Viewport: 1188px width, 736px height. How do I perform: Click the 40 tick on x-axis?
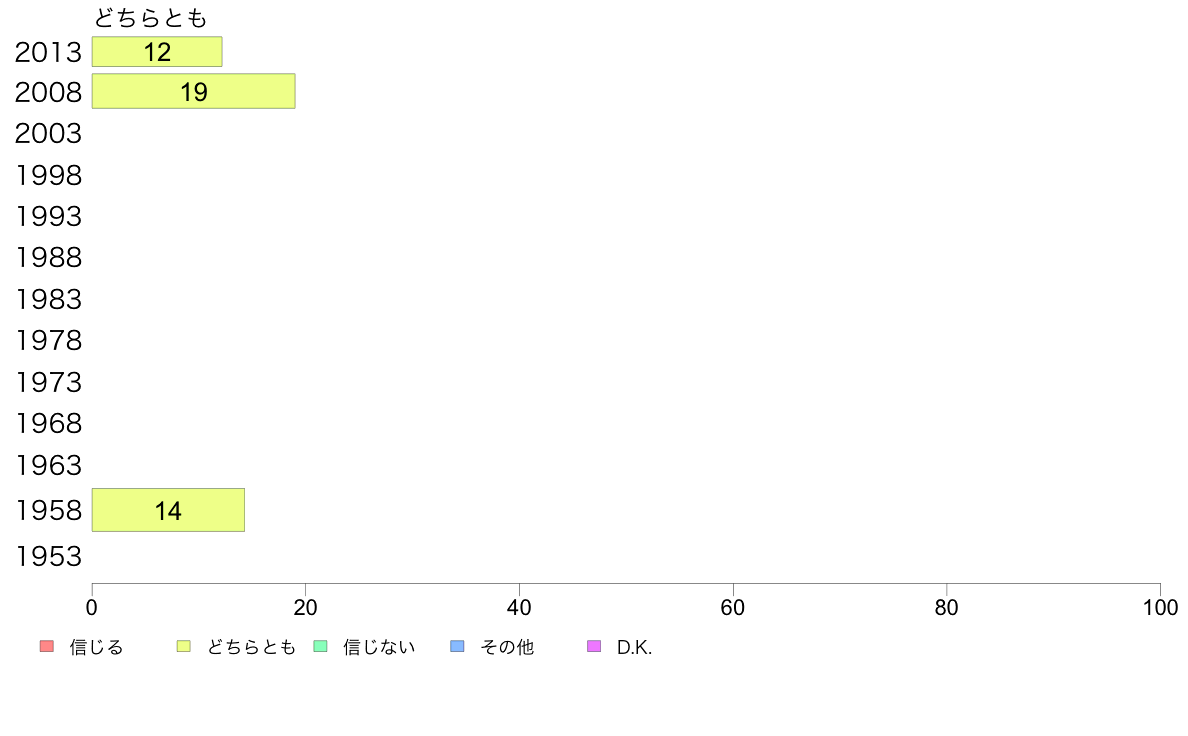point(519,607)
